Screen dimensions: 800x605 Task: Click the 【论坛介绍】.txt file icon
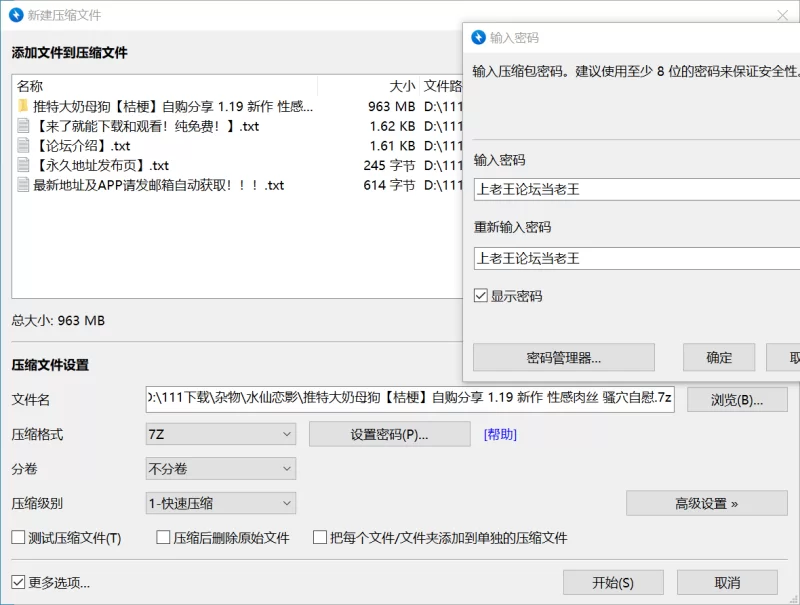(x=23, y=146)
